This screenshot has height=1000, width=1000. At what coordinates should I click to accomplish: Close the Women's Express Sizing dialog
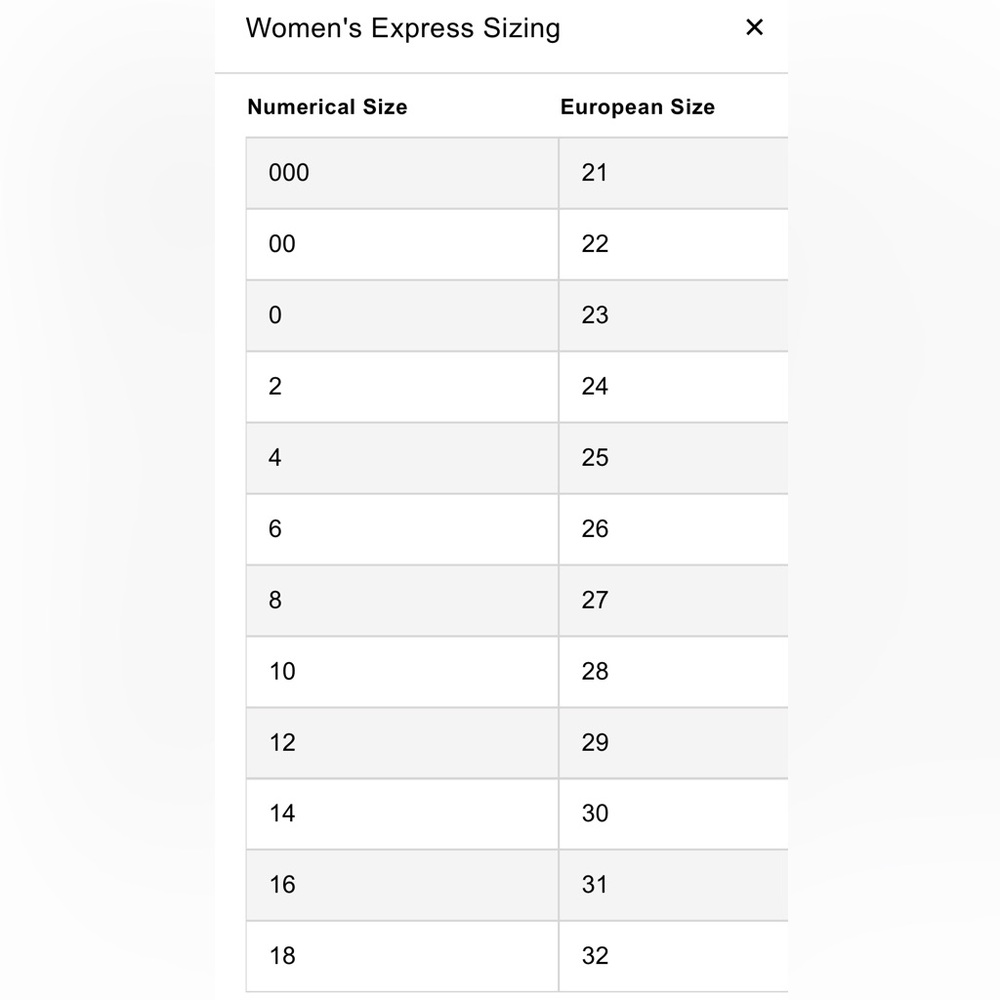[755, 28]
